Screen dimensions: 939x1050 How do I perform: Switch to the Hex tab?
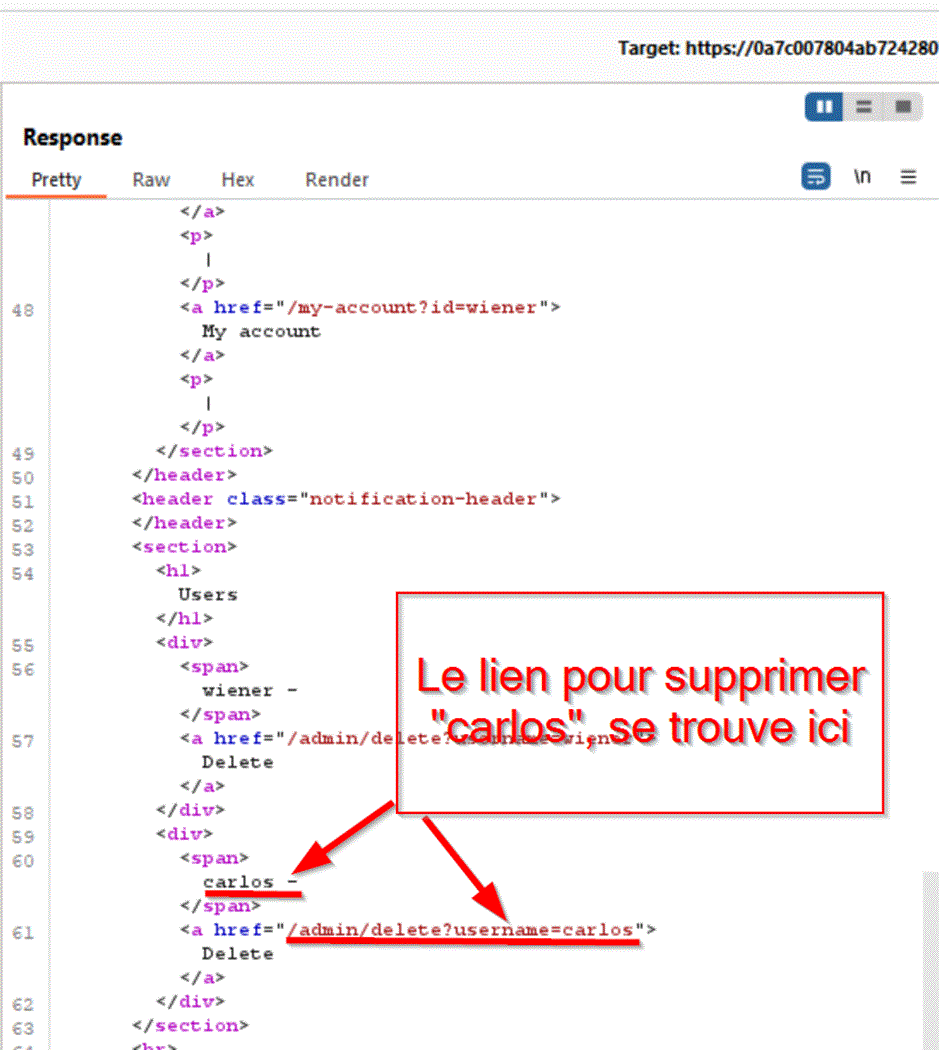238,180
